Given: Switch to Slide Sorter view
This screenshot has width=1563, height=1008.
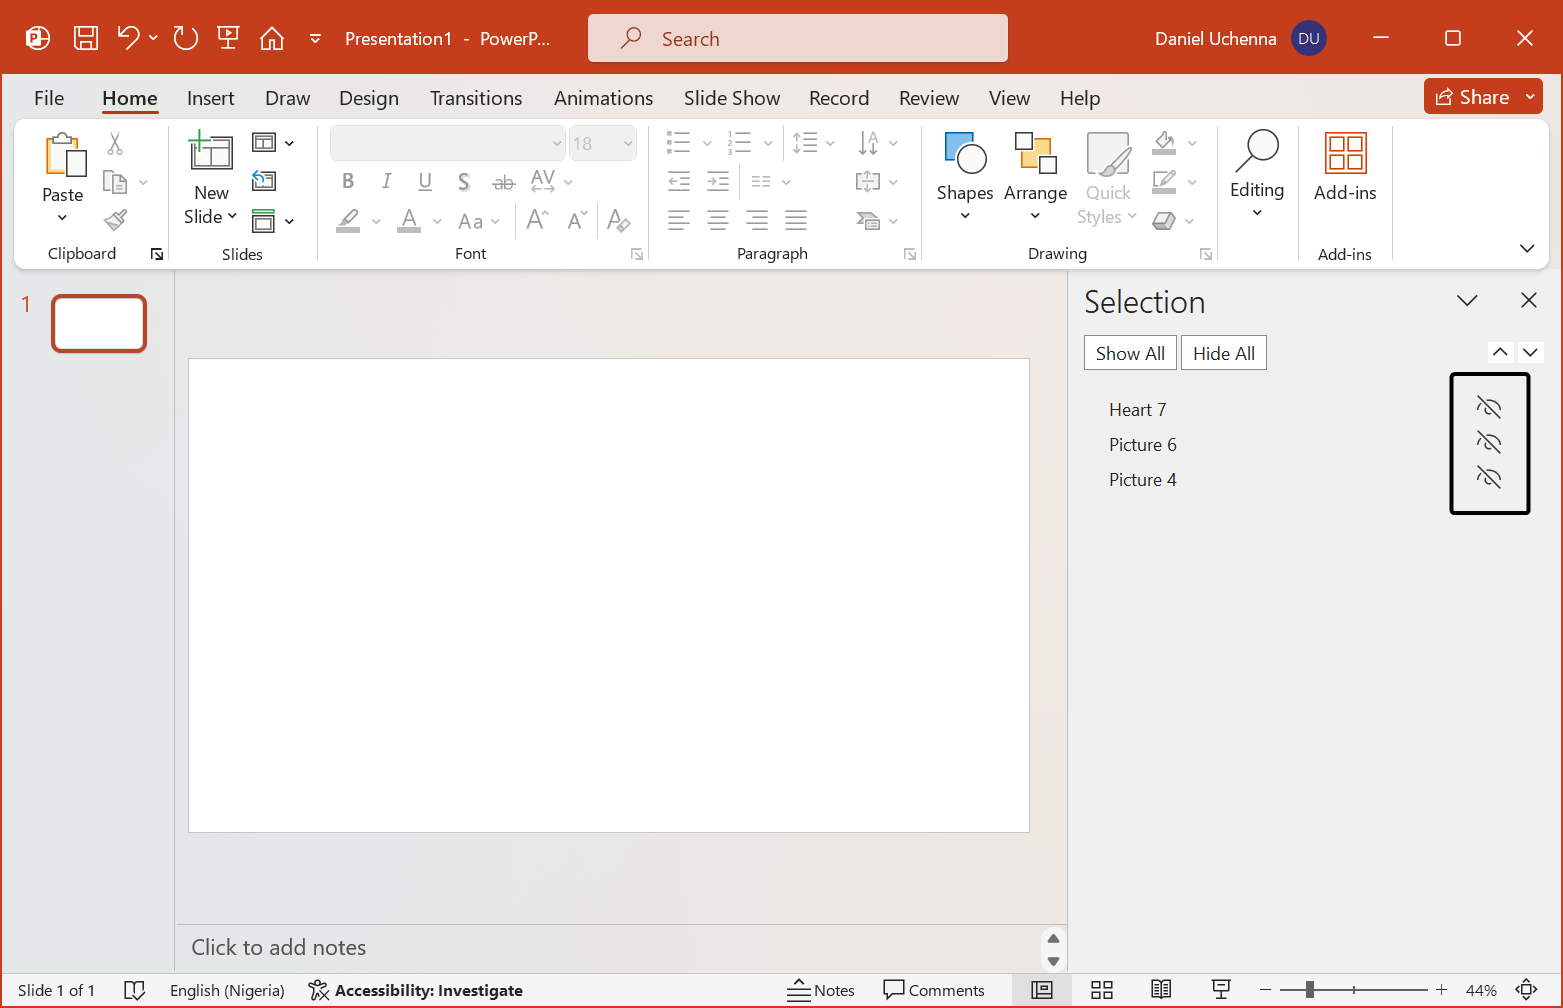Looking at the screenshot, I should pyautogui.click(x=1102, y=990).
